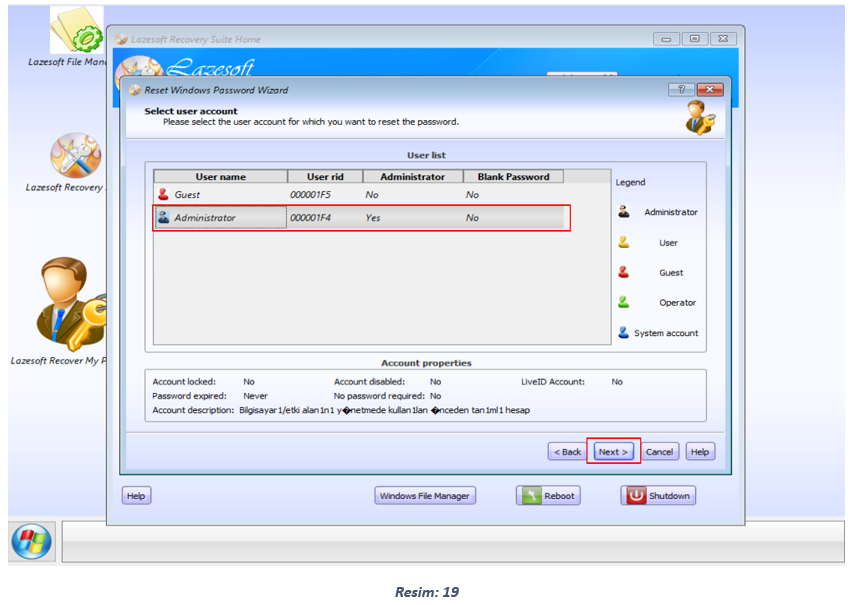Open Lazesoft Recovery desktop icon

(75, 157)
